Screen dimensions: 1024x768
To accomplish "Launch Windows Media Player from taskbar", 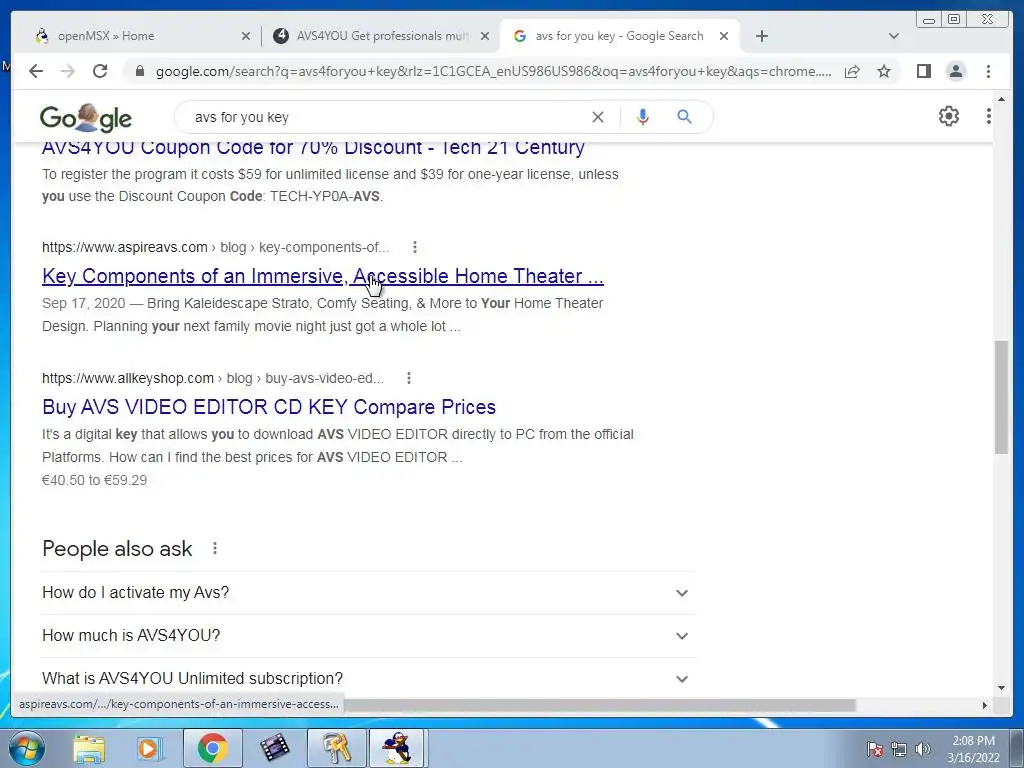I will [x=150, y=748].
